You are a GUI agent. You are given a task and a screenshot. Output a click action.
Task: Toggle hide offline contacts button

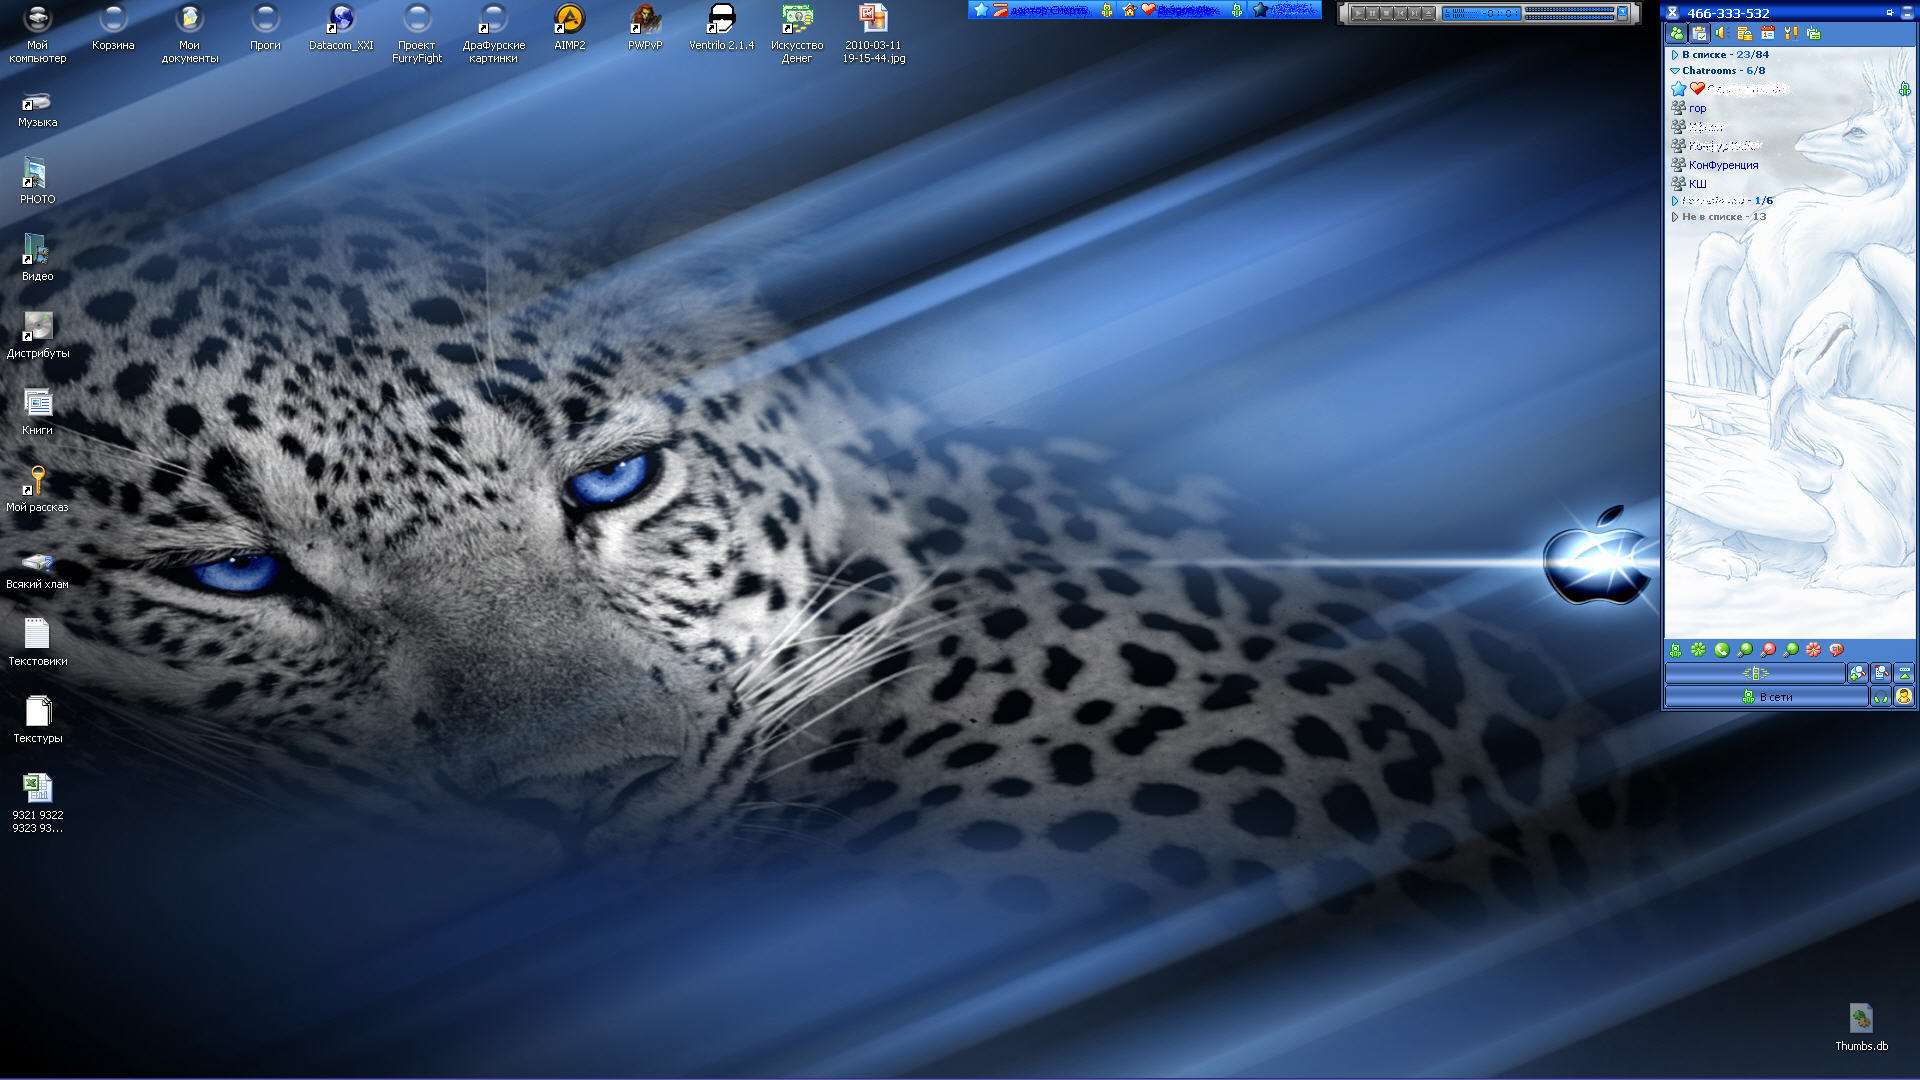pos(1677,33)
